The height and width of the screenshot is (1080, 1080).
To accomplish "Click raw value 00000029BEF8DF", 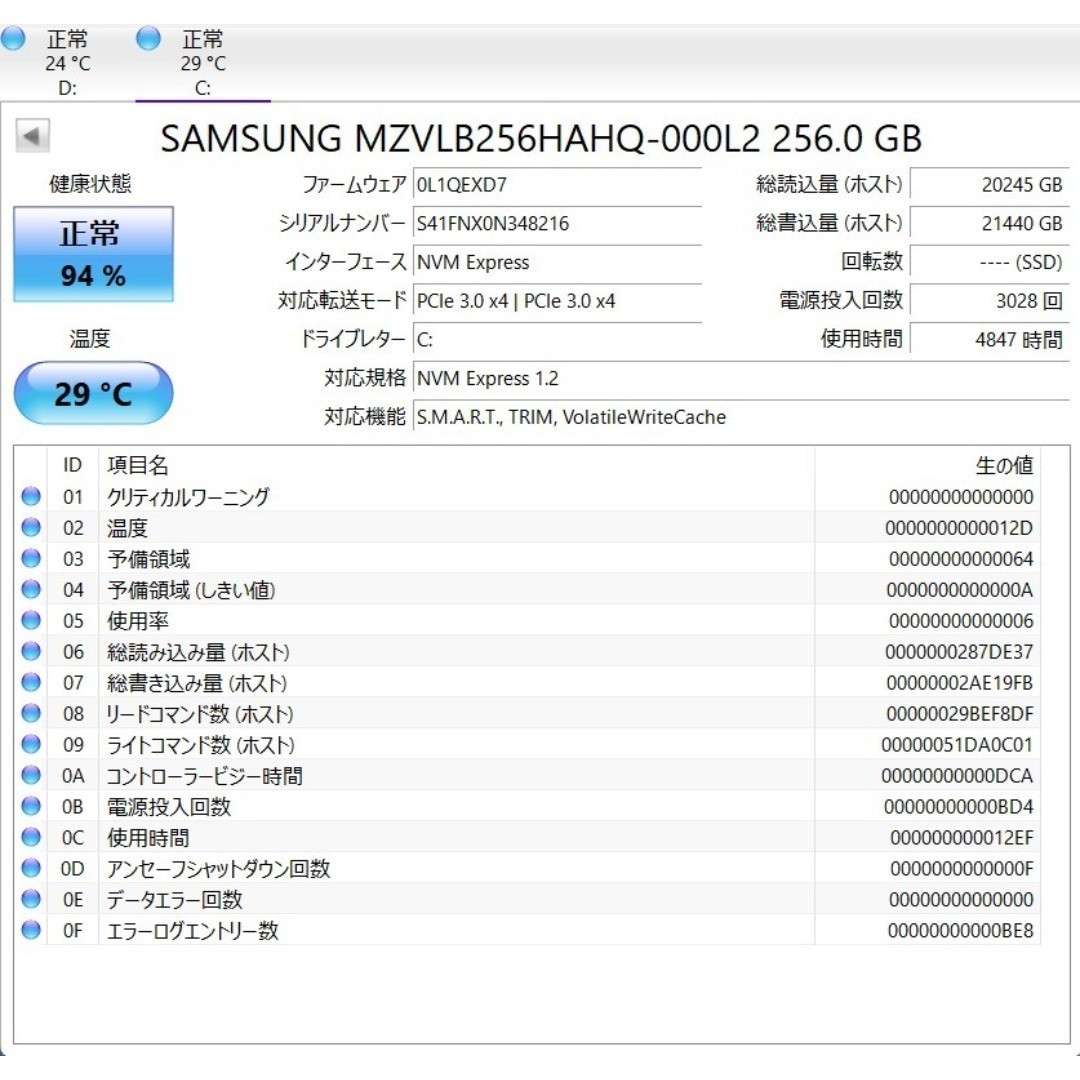I will [x=959, y=714].
